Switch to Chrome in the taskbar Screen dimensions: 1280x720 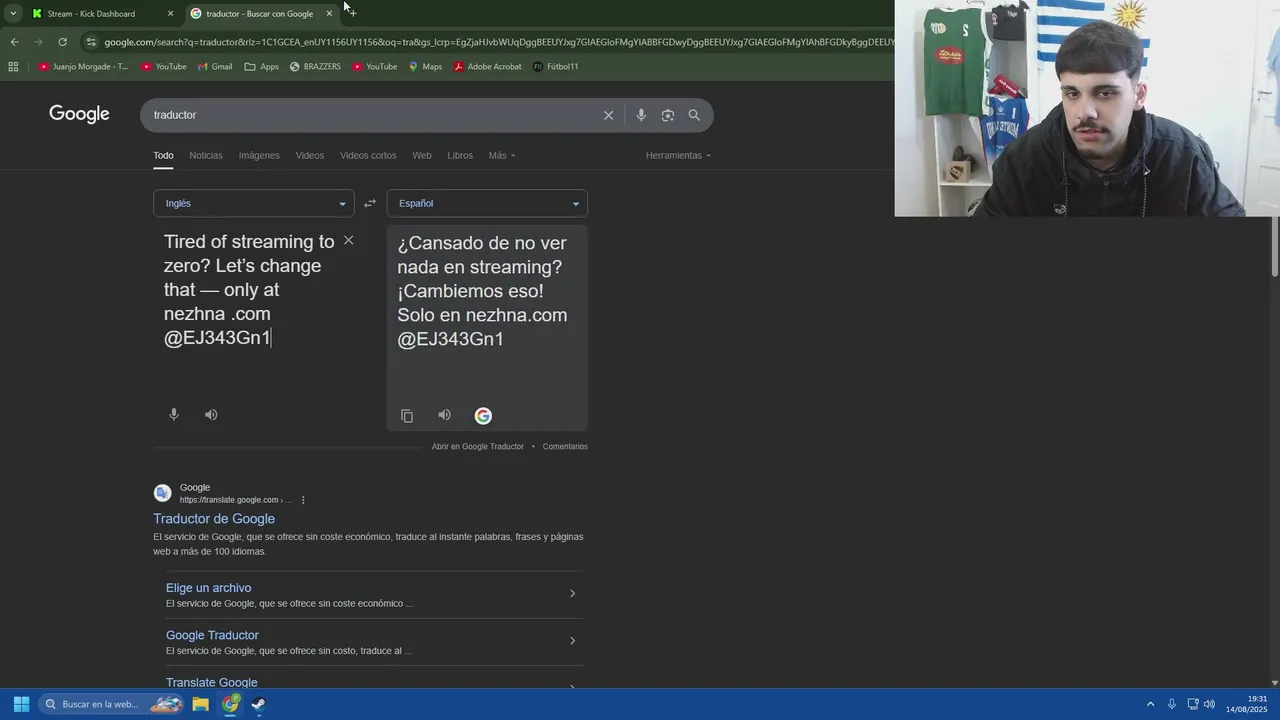point(230,704)
